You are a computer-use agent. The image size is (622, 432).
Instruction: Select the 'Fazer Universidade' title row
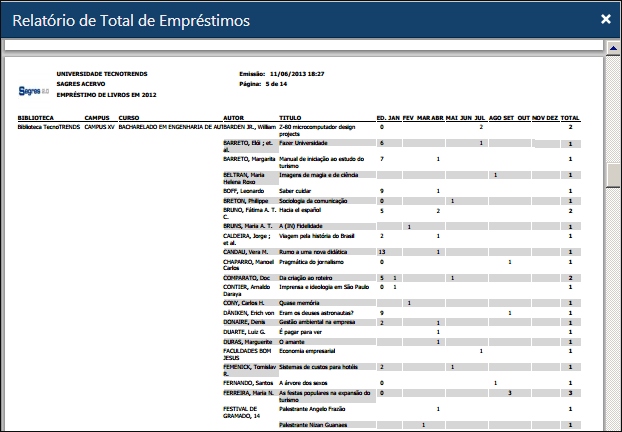306,143
